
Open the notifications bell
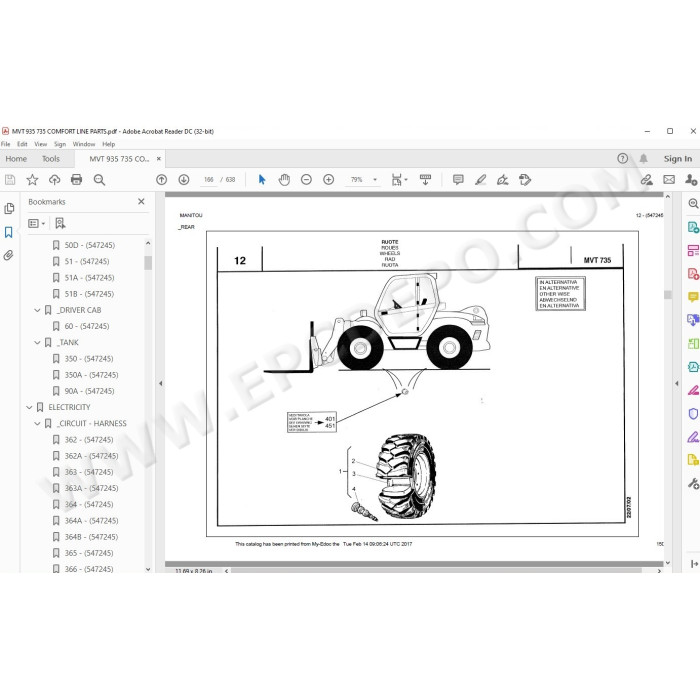643,158
